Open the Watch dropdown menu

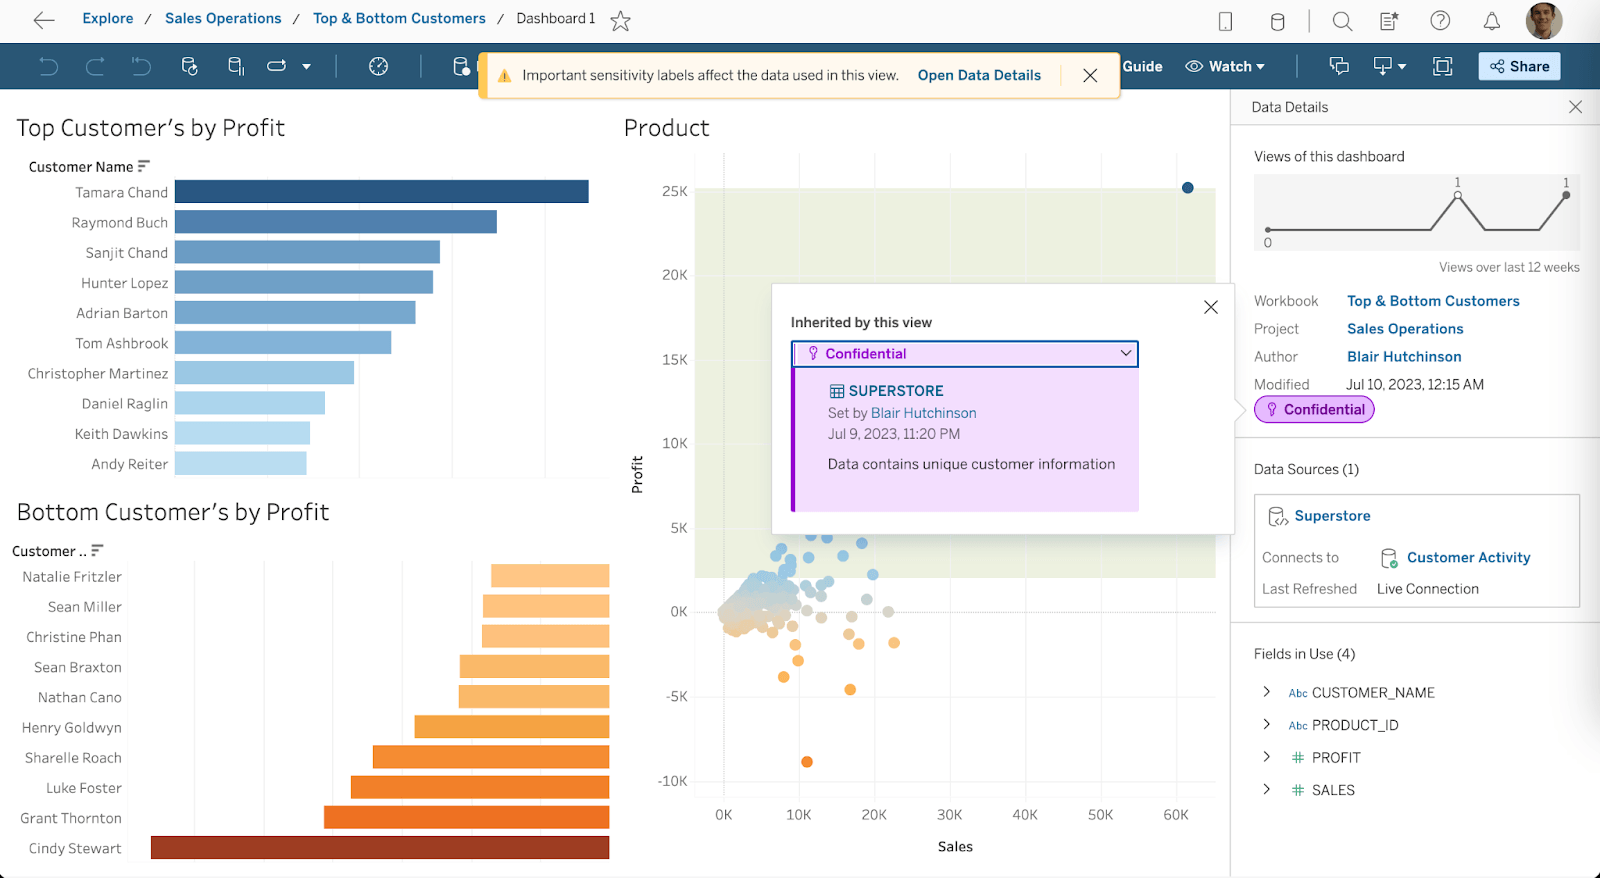[1225, 66]
